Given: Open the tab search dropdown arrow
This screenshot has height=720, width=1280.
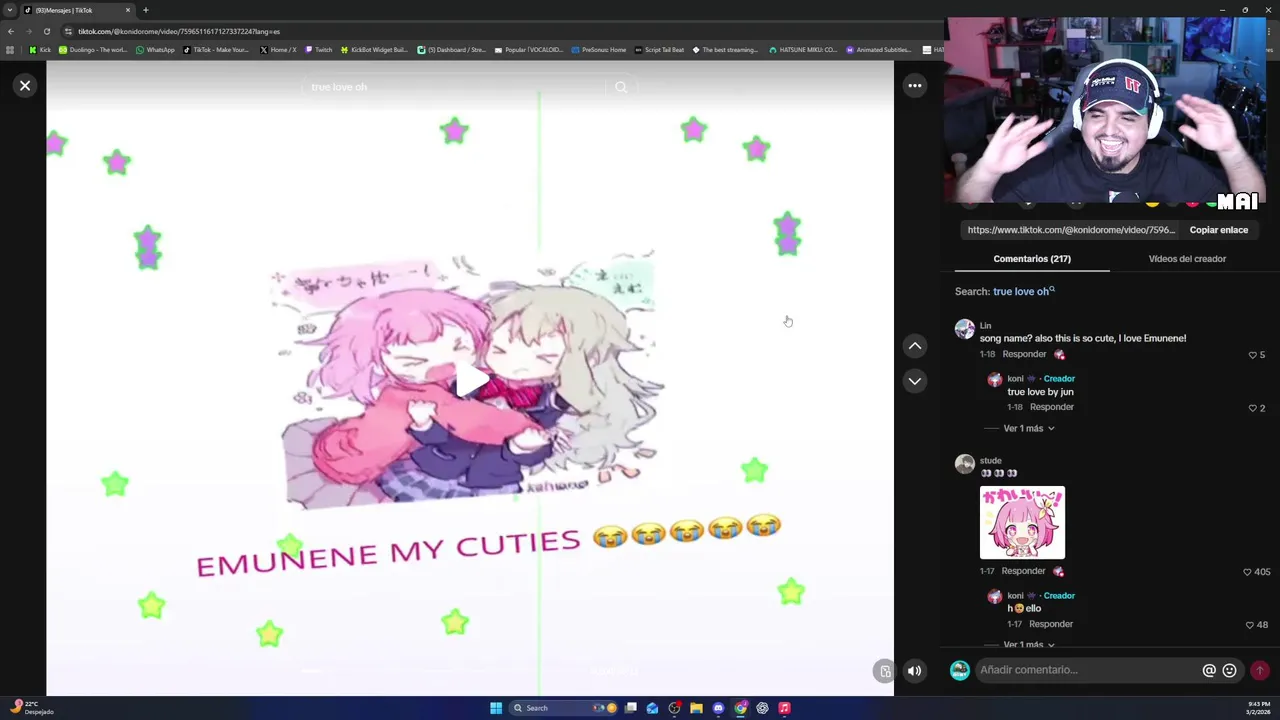Looking at the screenshot, I should click(10, 10).
